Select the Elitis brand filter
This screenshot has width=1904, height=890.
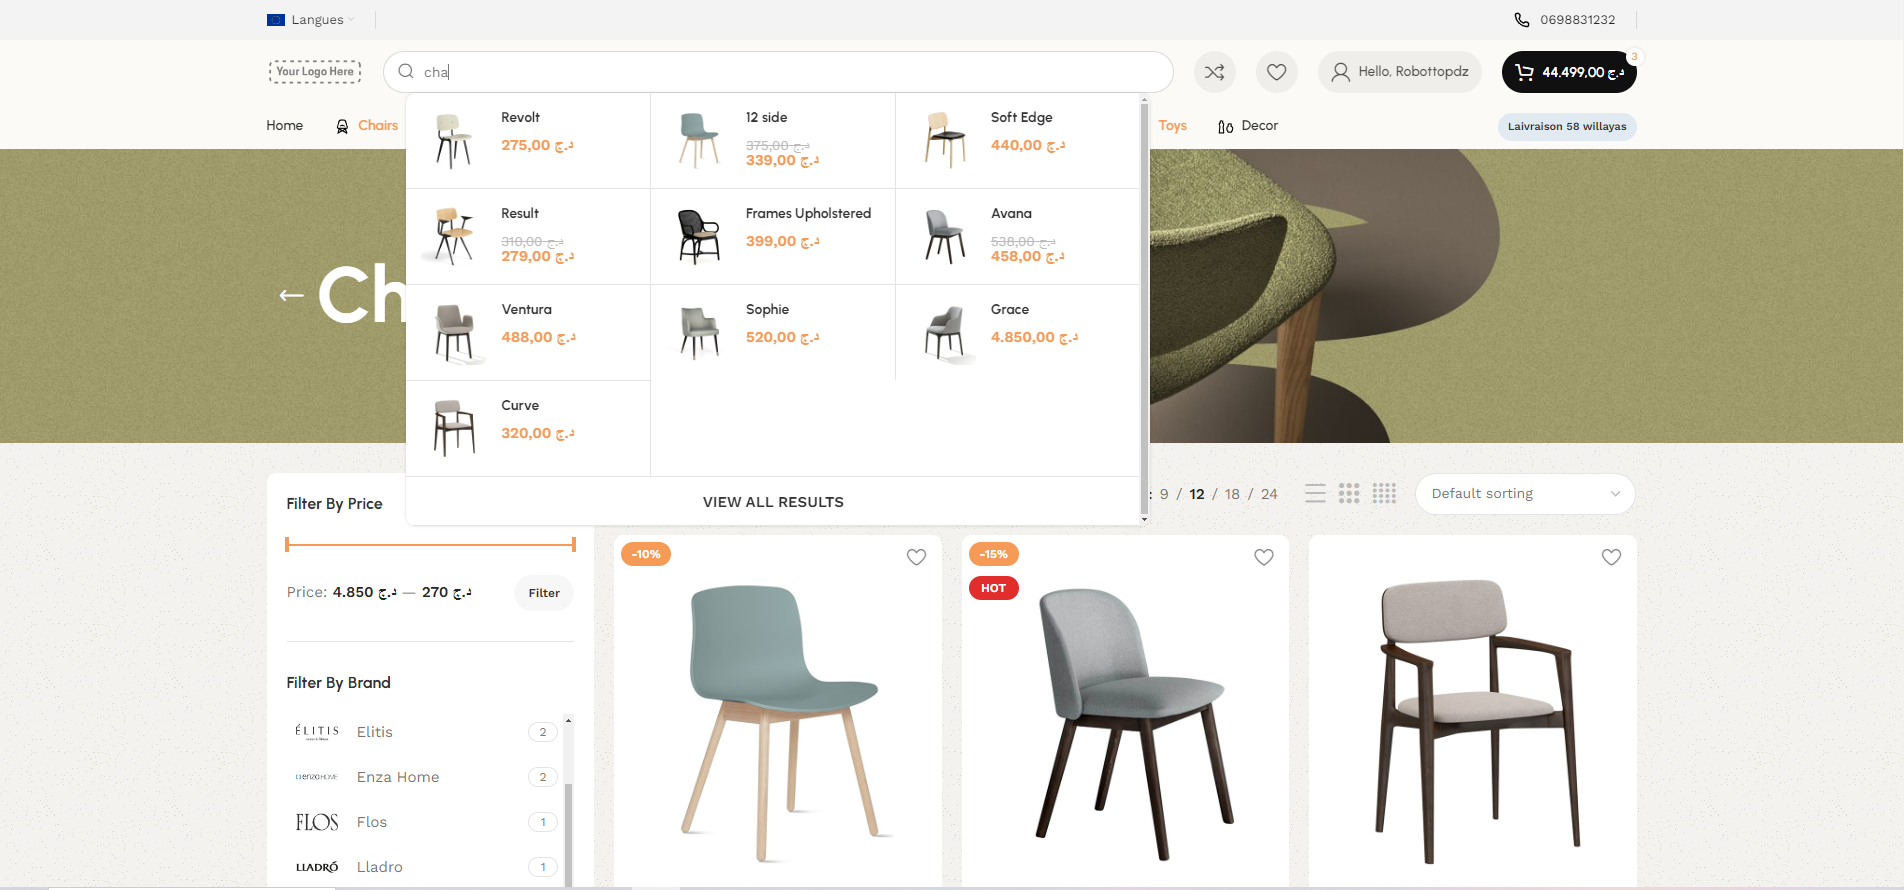pyautogui.click(x=375, y=732)
